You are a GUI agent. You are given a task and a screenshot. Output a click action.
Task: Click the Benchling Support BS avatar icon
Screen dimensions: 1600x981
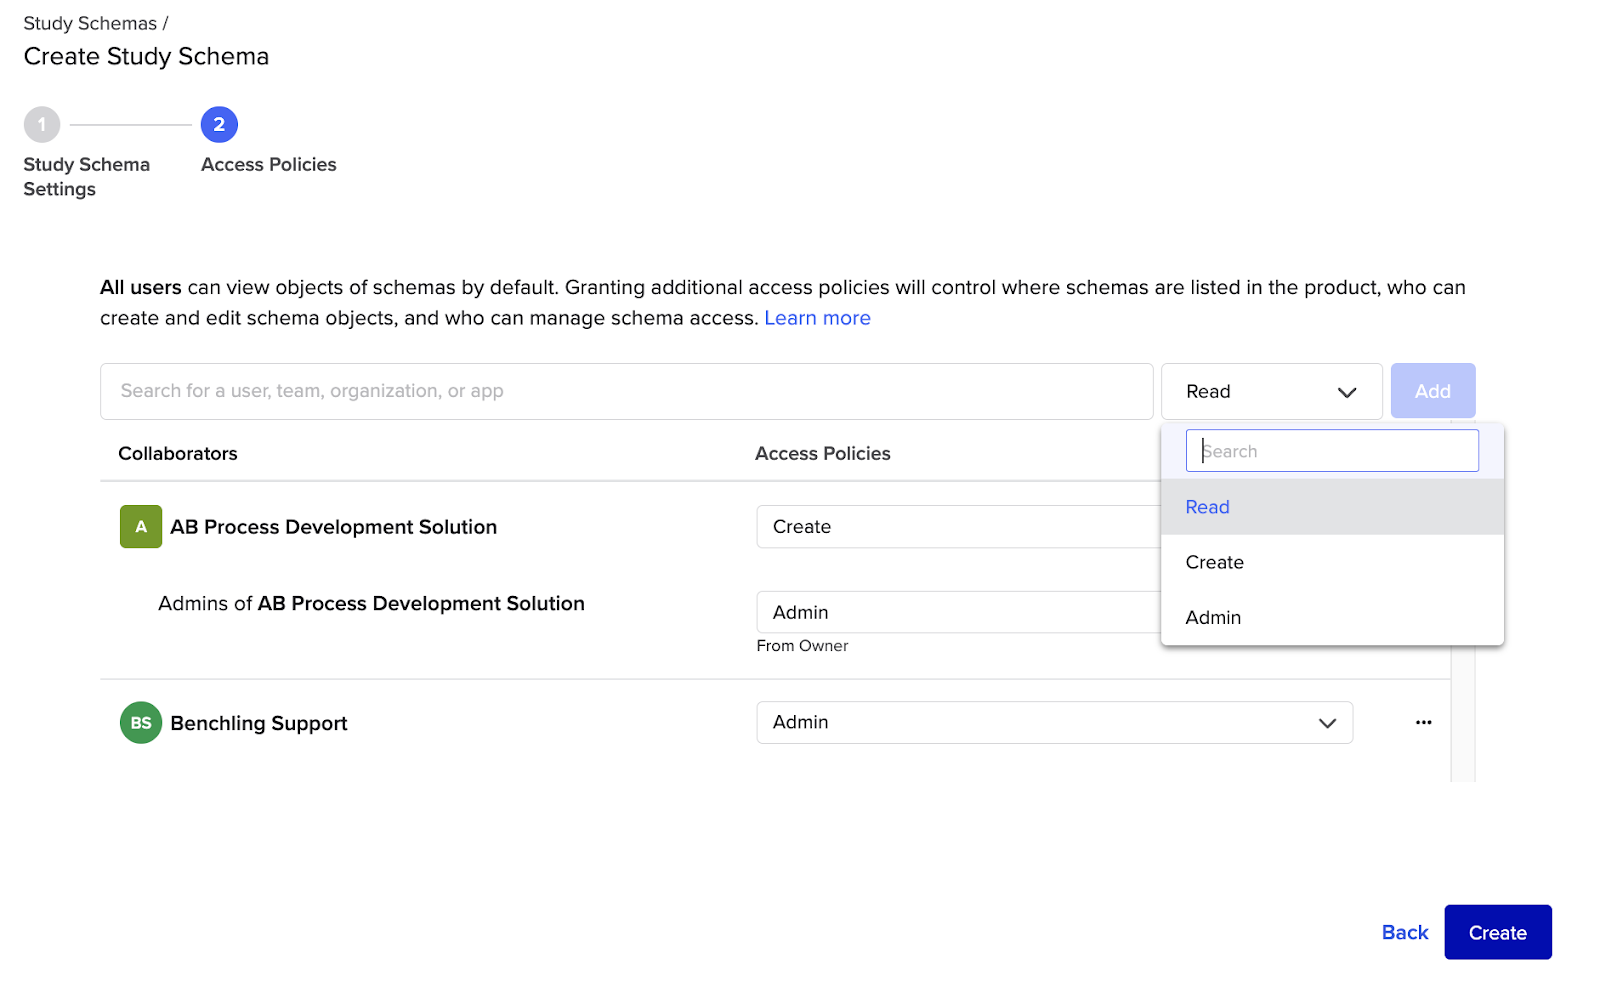tap(140, 722)
